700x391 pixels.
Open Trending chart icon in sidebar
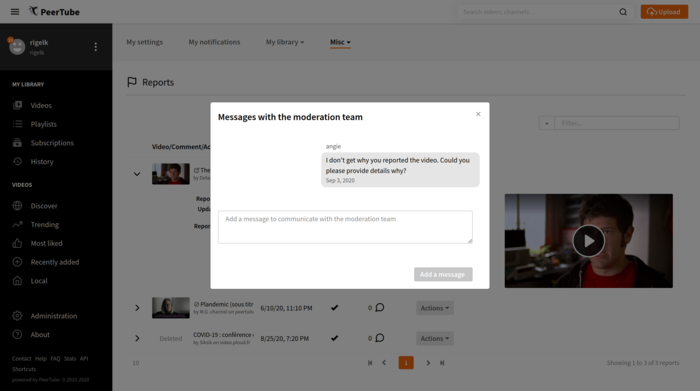coord(17,225)
